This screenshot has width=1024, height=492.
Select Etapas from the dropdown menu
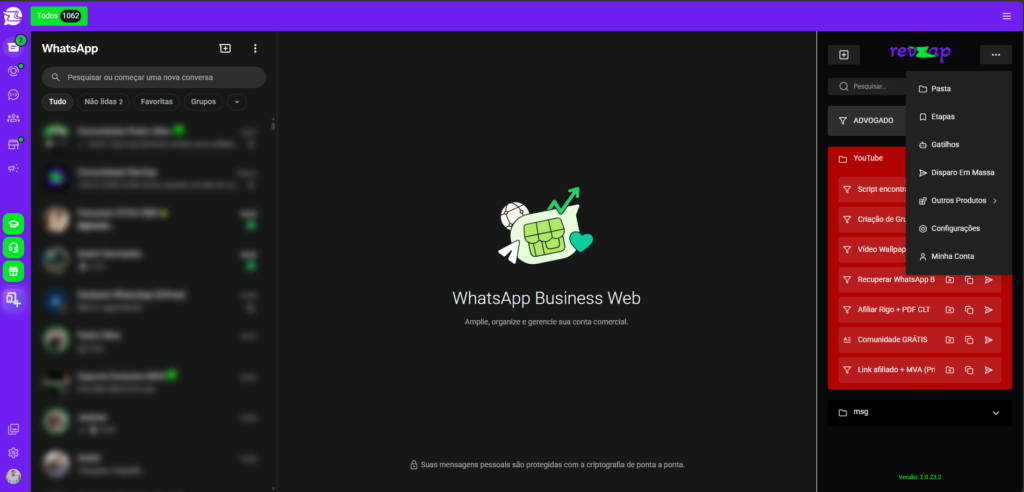tap(959, 117)
